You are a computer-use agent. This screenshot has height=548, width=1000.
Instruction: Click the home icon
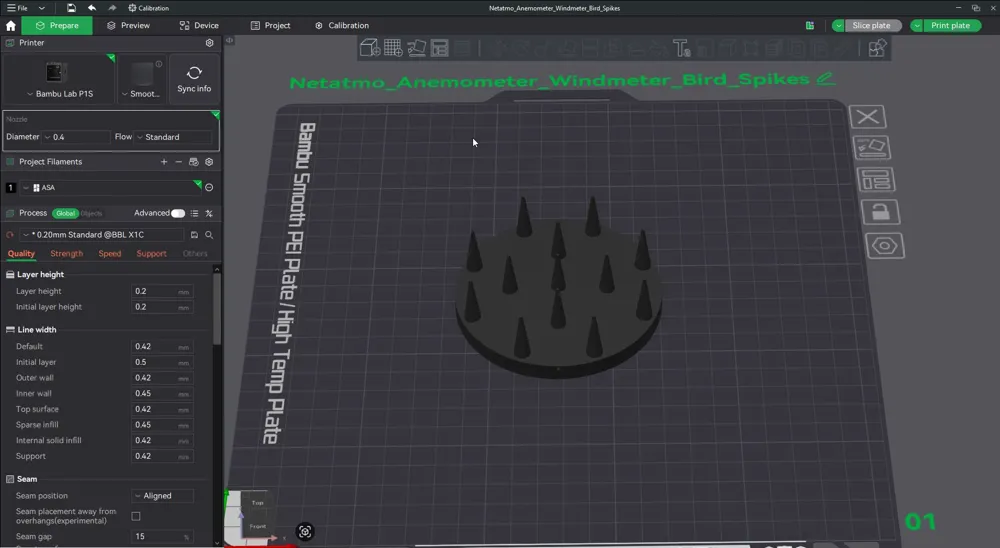(11, 26)
